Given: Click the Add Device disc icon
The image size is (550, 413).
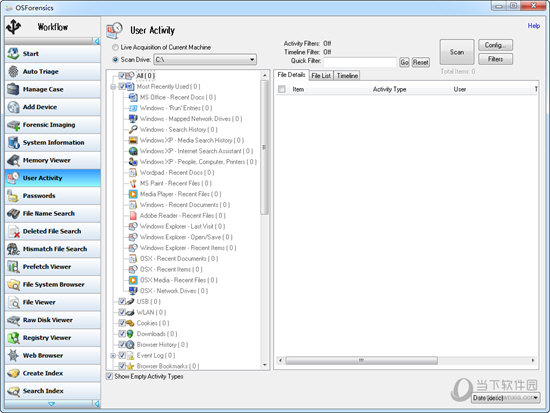Looking at the screenshot, I should (x=13, y=107).
